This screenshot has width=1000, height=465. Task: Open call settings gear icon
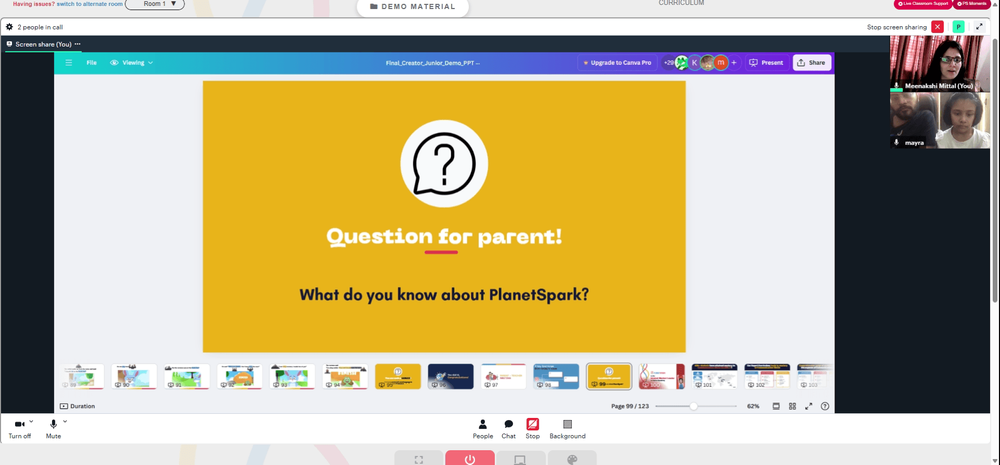tap(10, 27)
